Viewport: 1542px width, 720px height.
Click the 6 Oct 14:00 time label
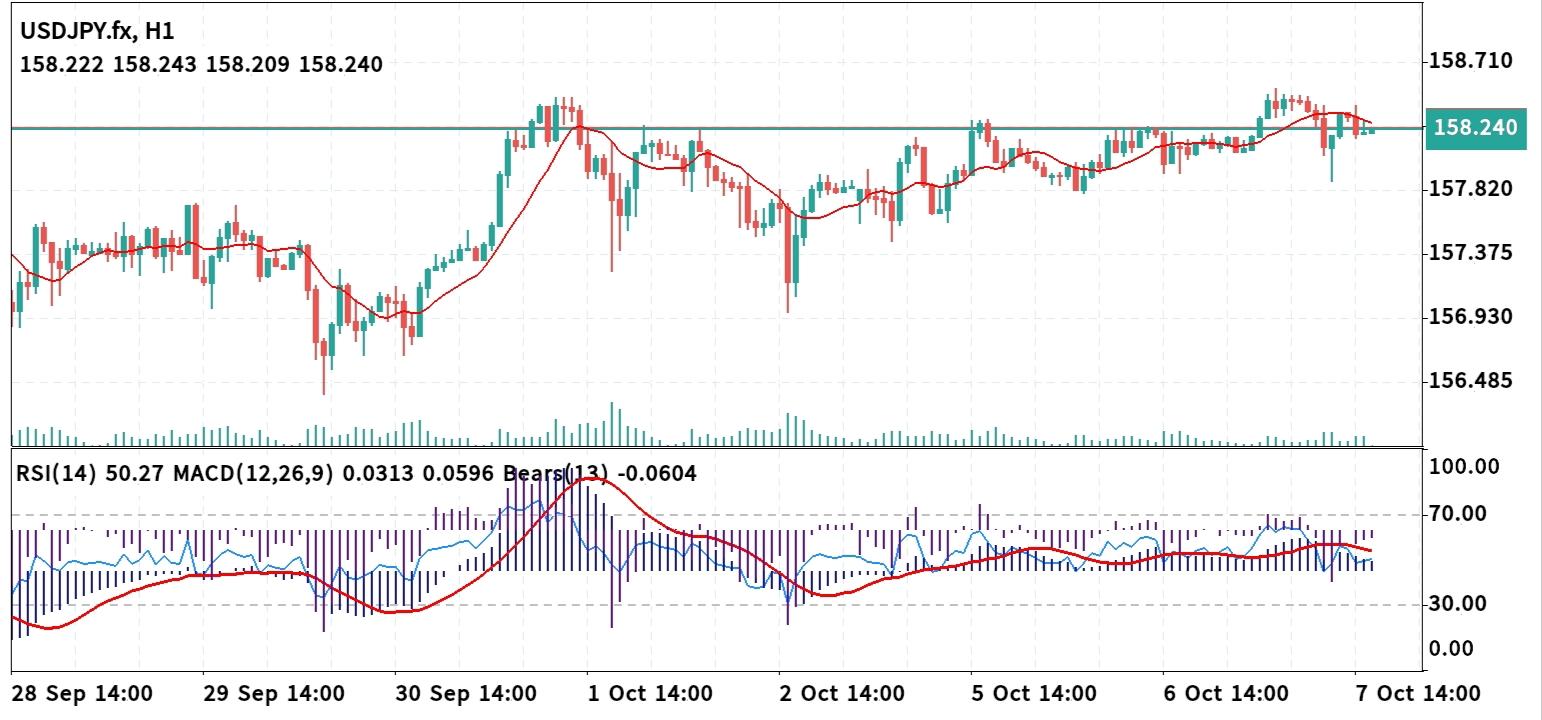point(1228,693)
